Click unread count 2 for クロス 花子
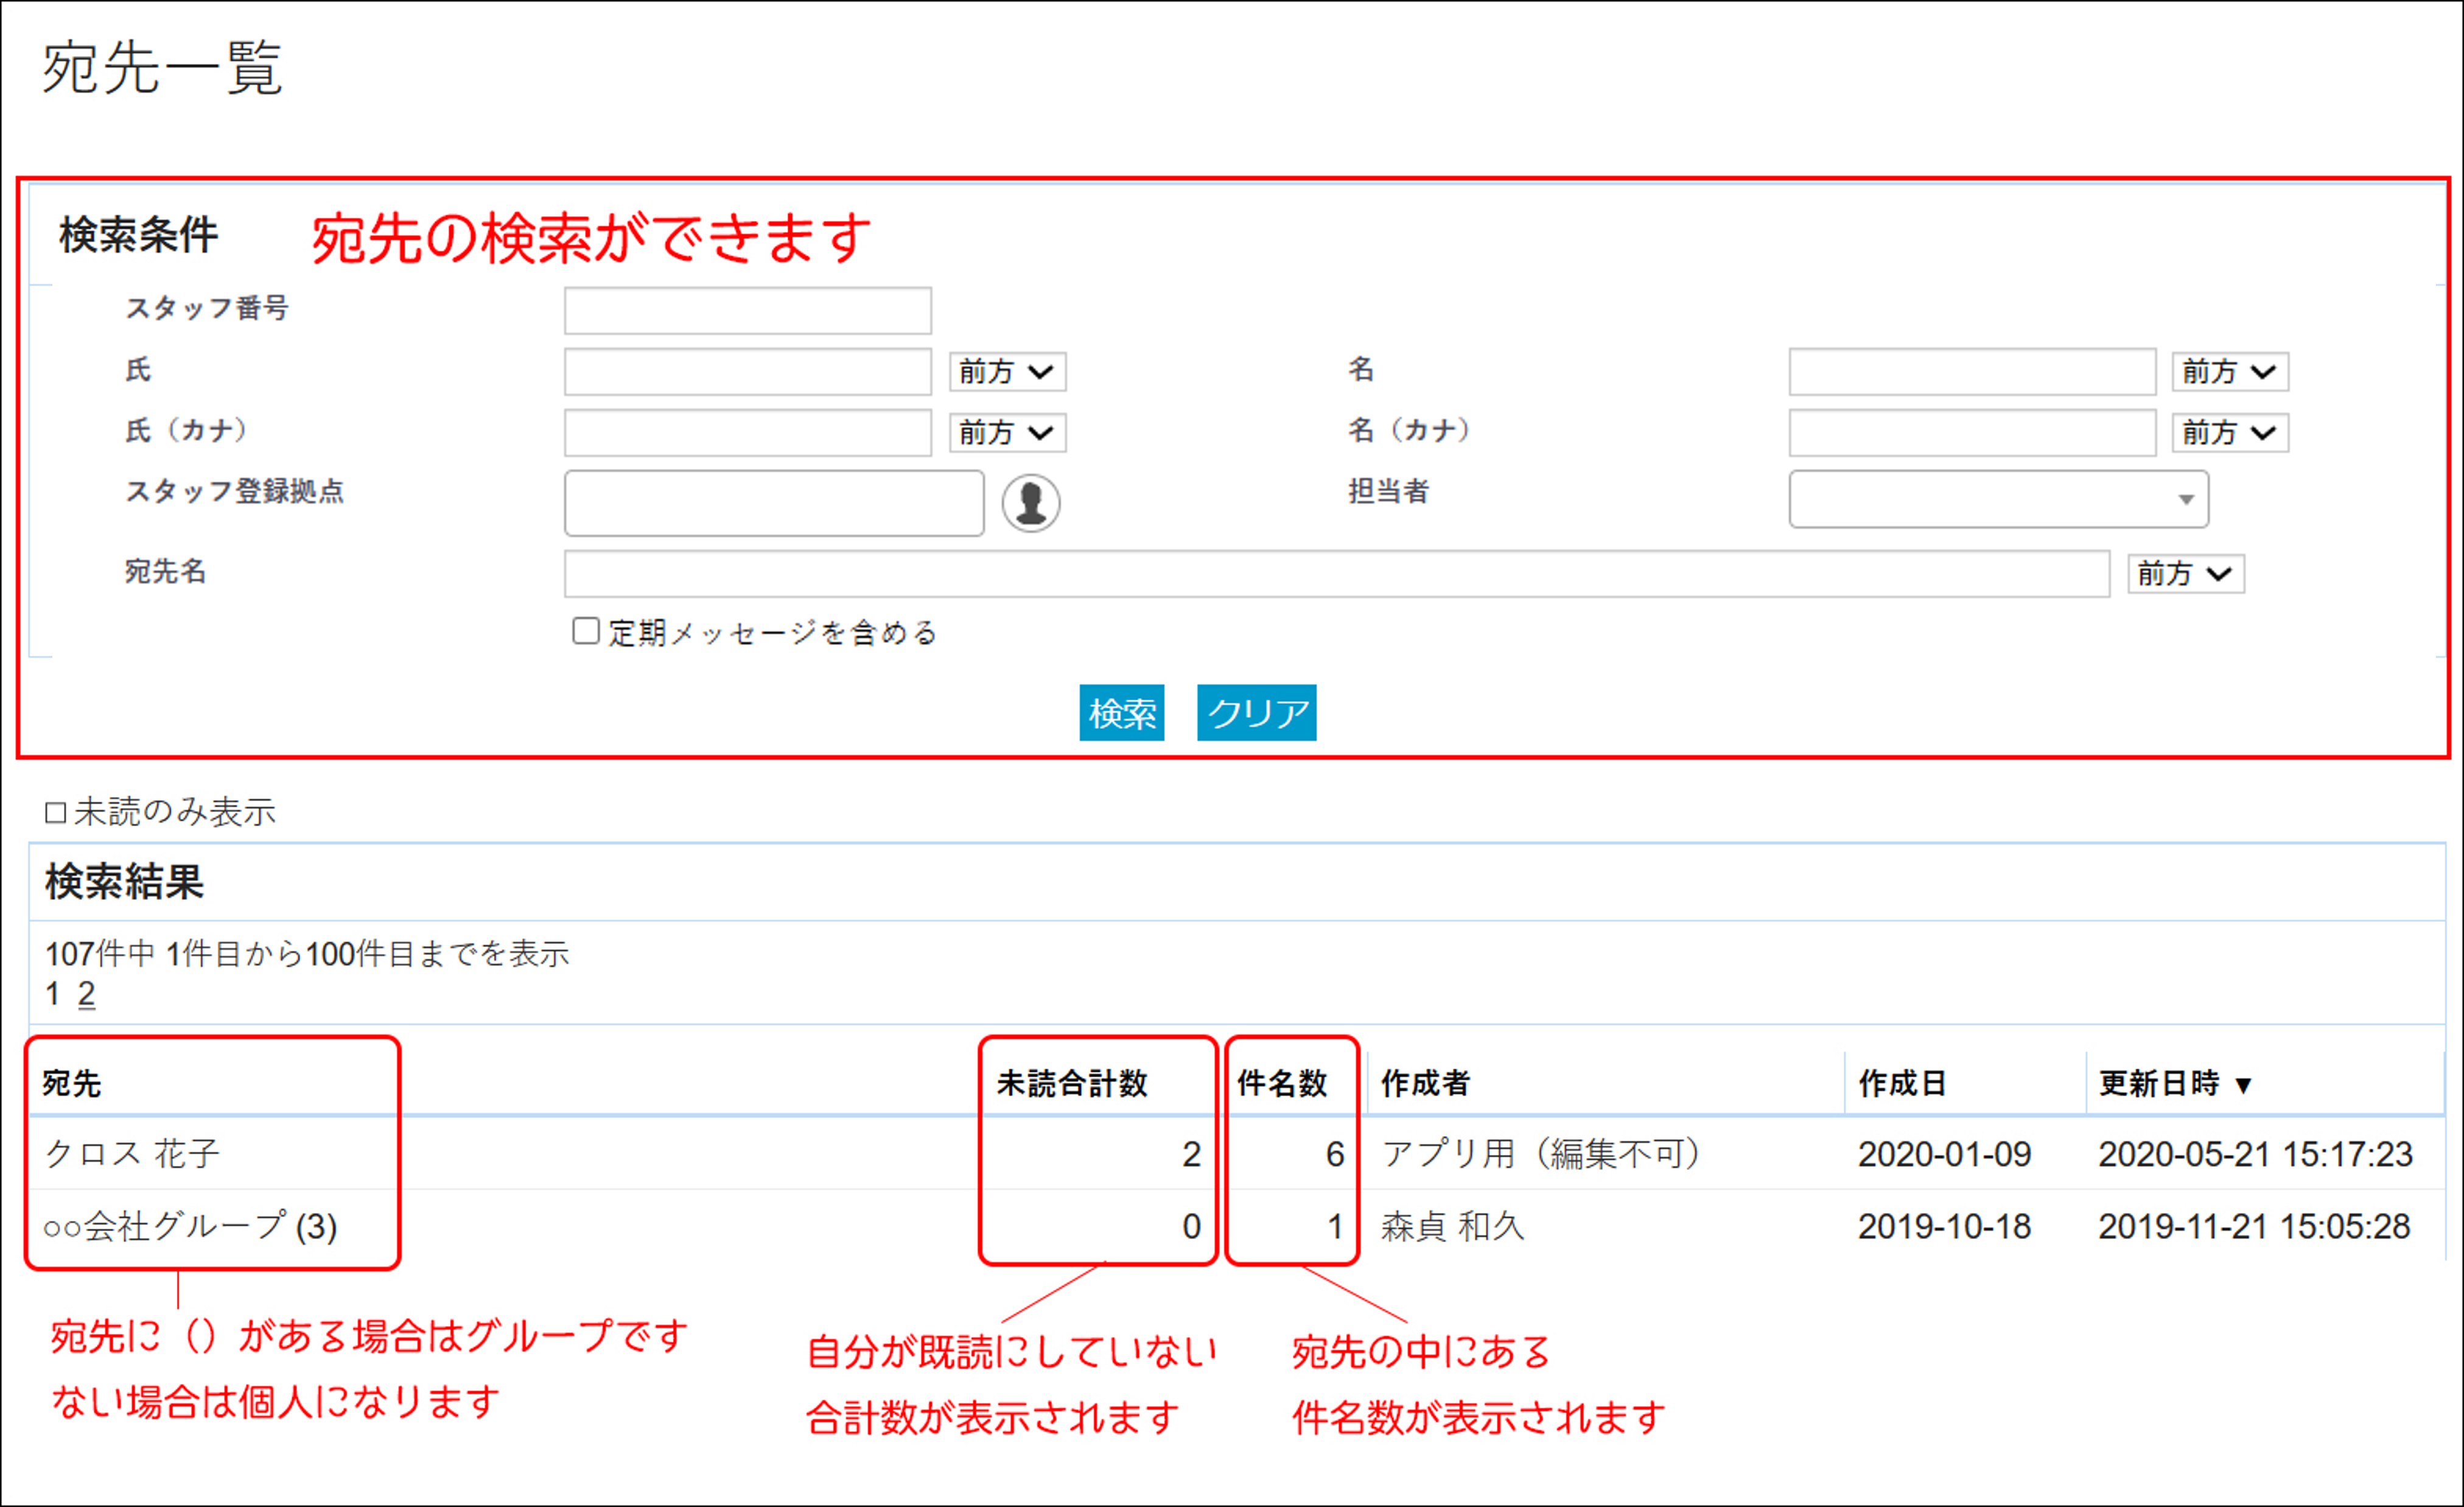 pyautogui.click(x=1191, y=1155)
